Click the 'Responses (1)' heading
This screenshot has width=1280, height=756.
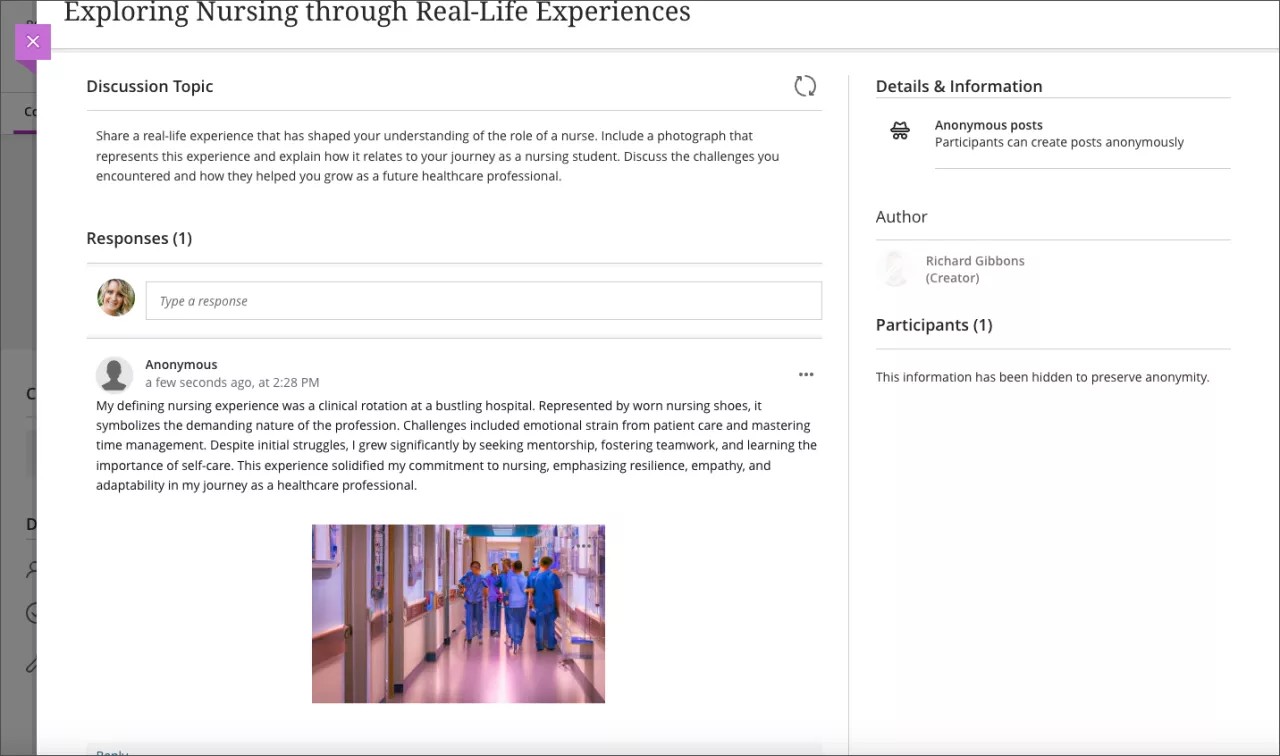tap(139, 238)
